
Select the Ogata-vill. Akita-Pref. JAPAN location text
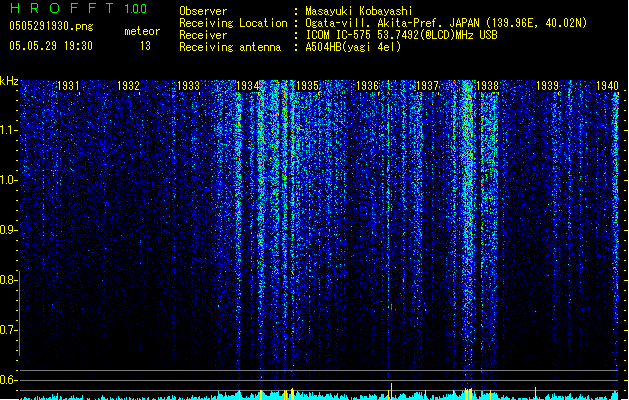[x=446, y=23]
